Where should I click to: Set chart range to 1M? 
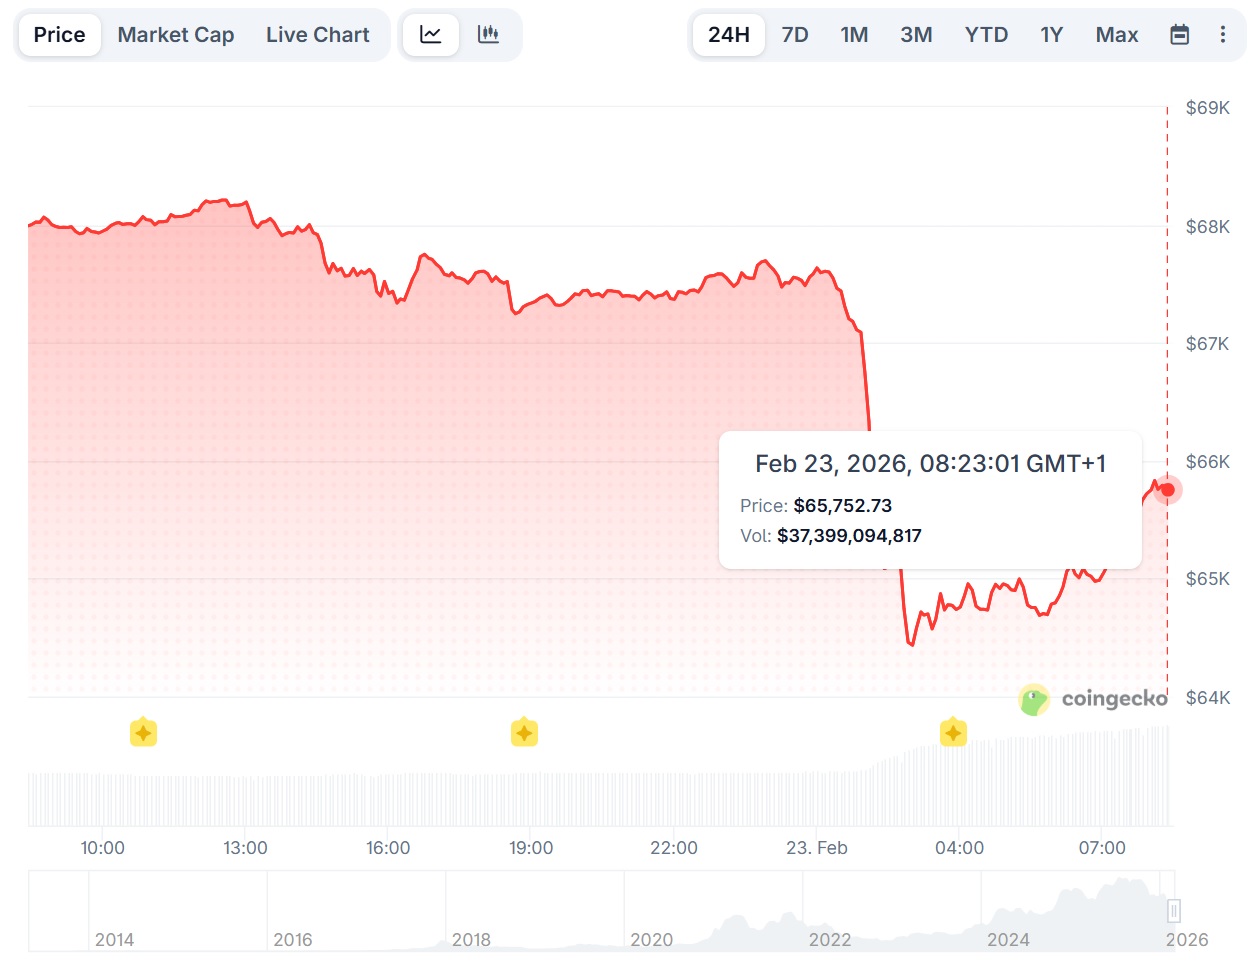pos(854,35)
